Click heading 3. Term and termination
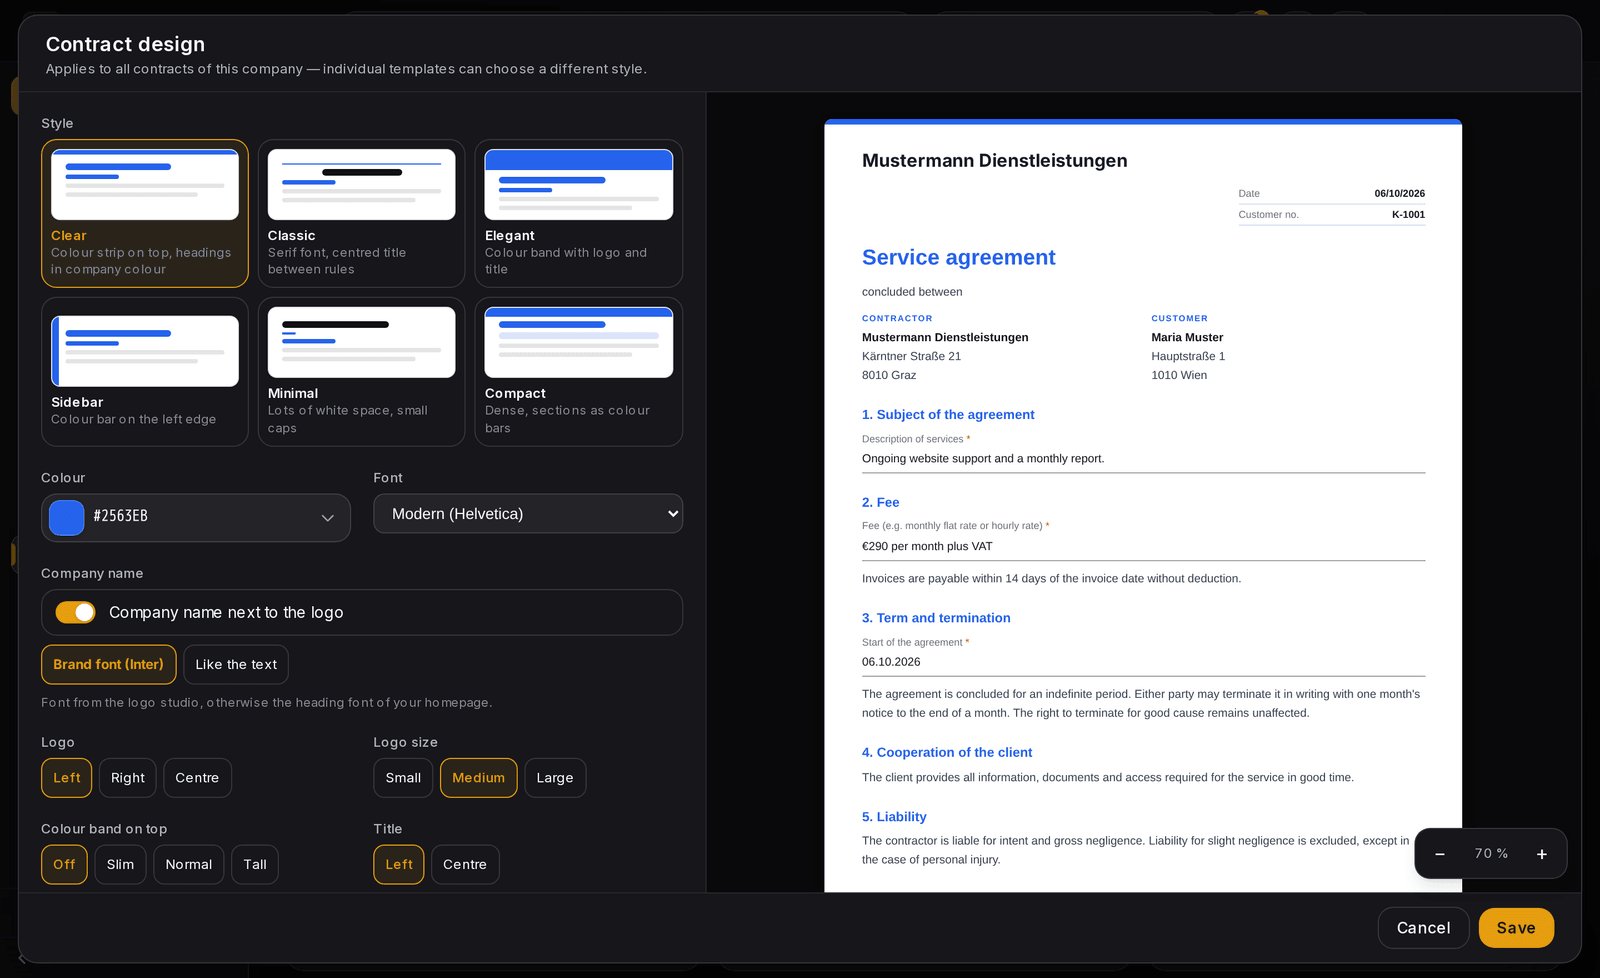The width and height of the screenshot is (1600, 978). (936, 618)
